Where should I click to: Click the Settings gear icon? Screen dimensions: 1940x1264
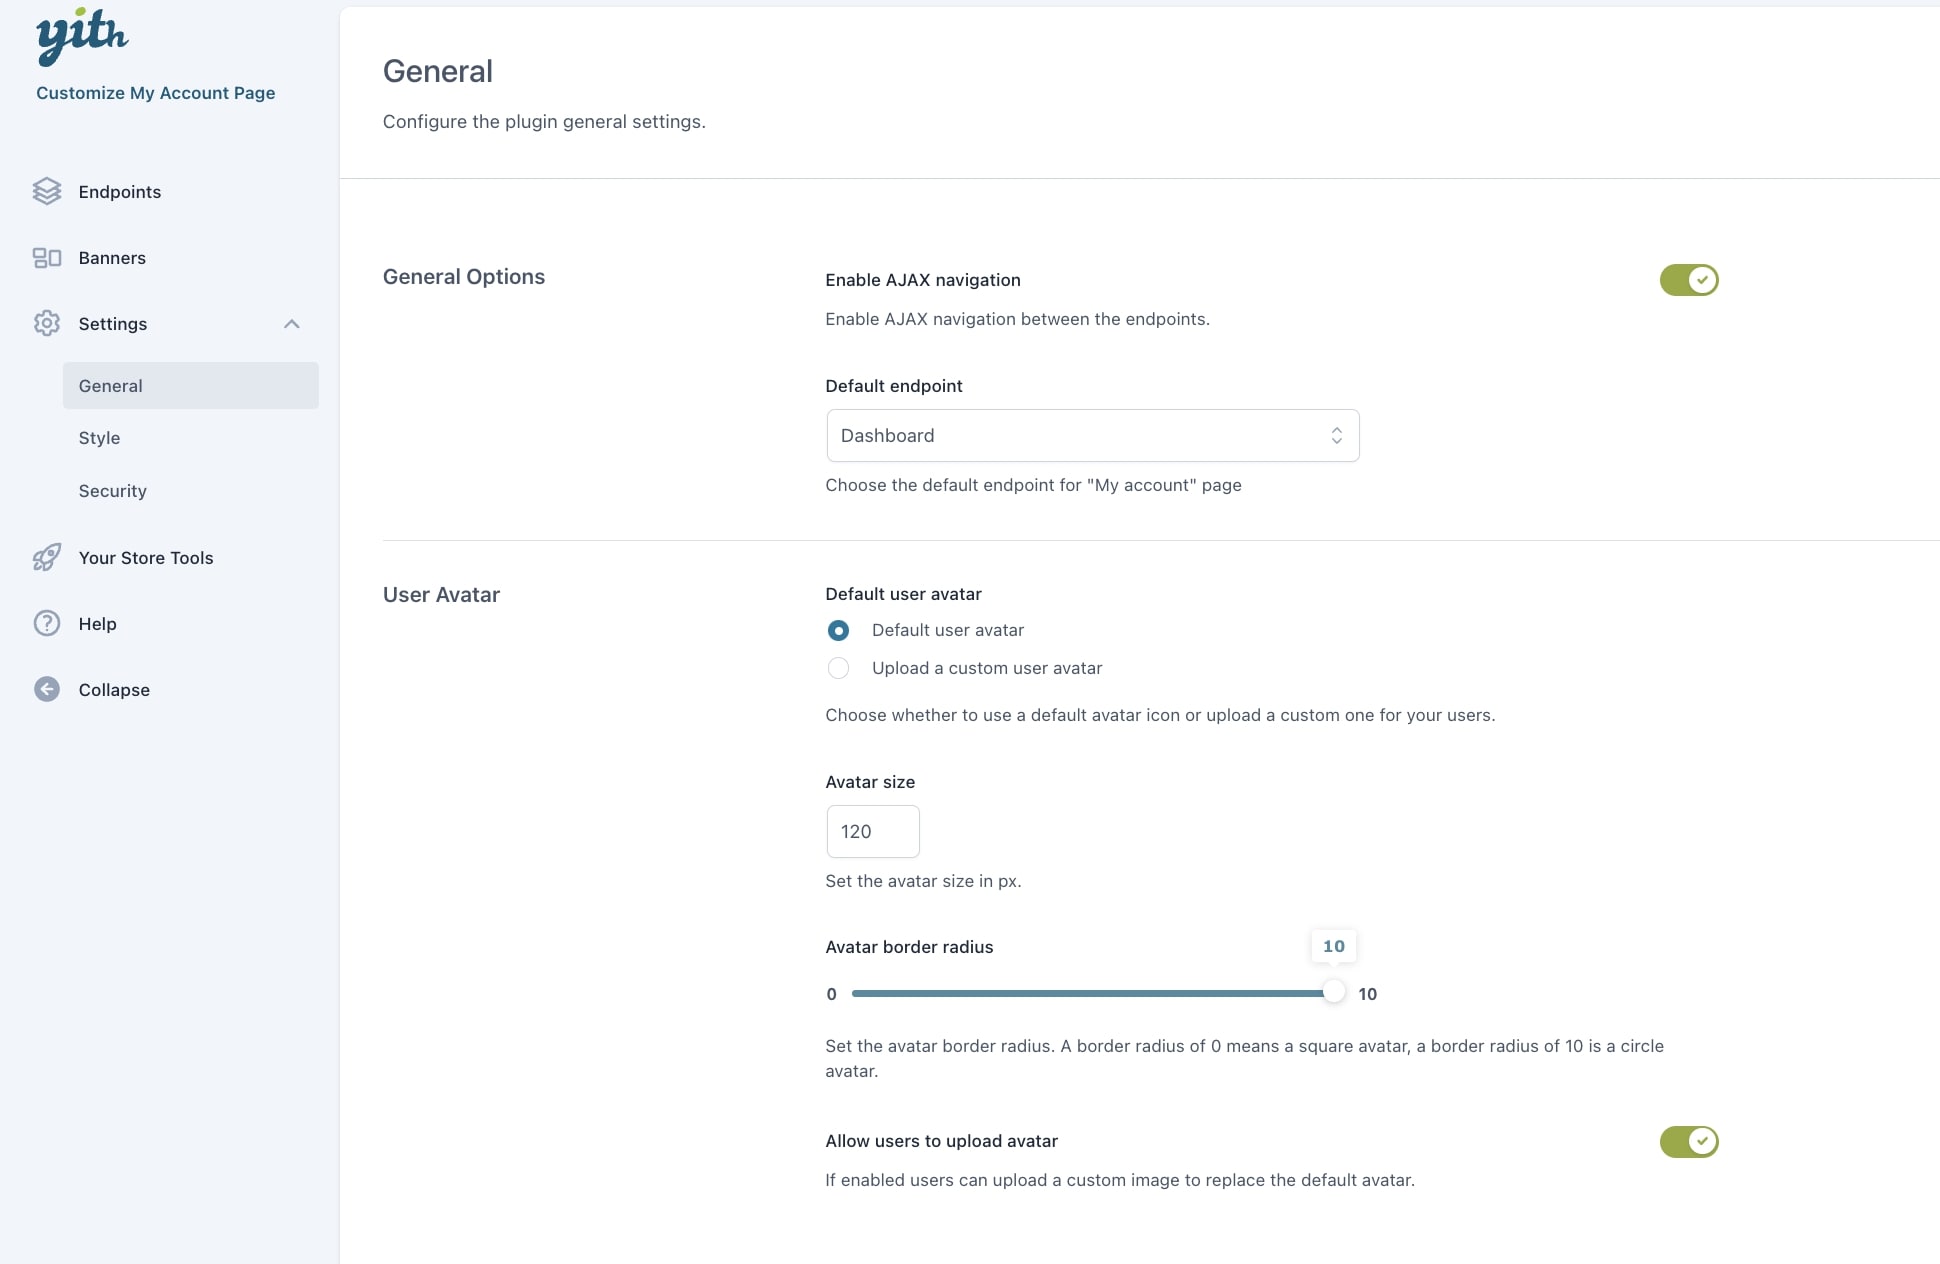[47, 324]
